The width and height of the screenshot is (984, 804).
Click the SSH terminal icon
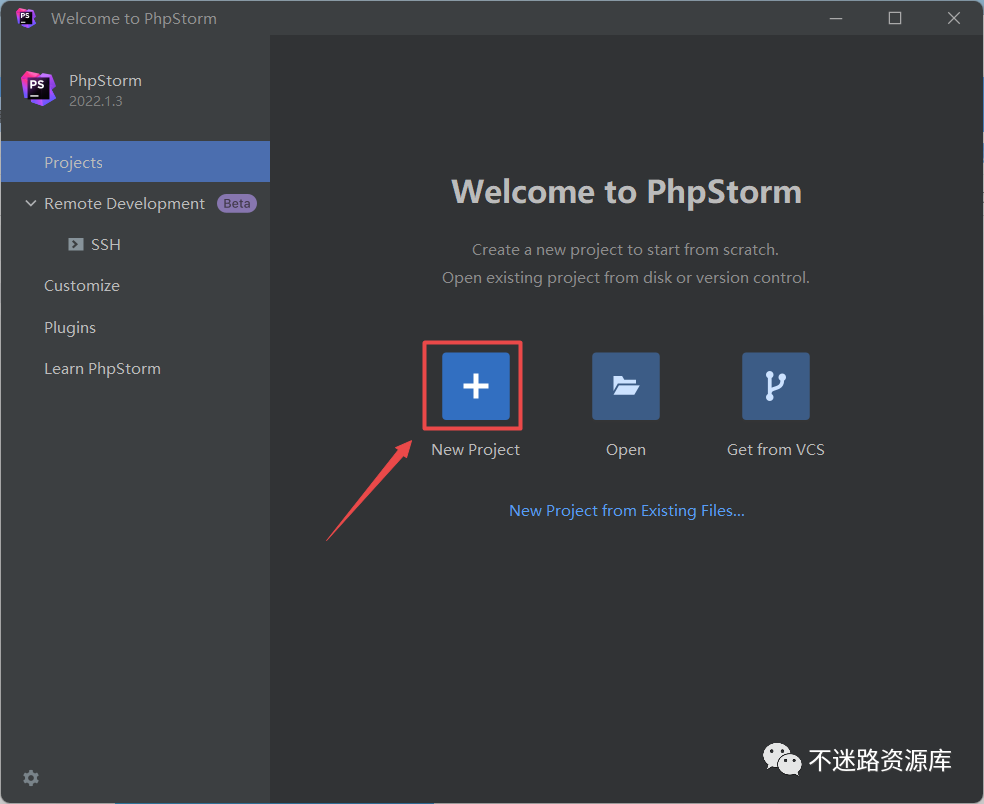click(x=76, y=244)
